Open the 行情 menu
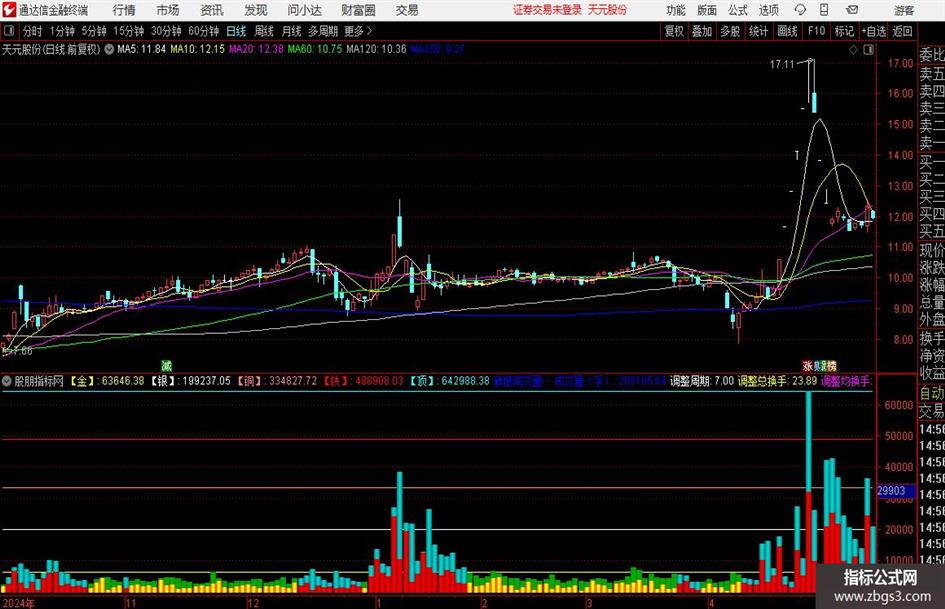Screen dimensions: 945x609 (x=124, y=10)
